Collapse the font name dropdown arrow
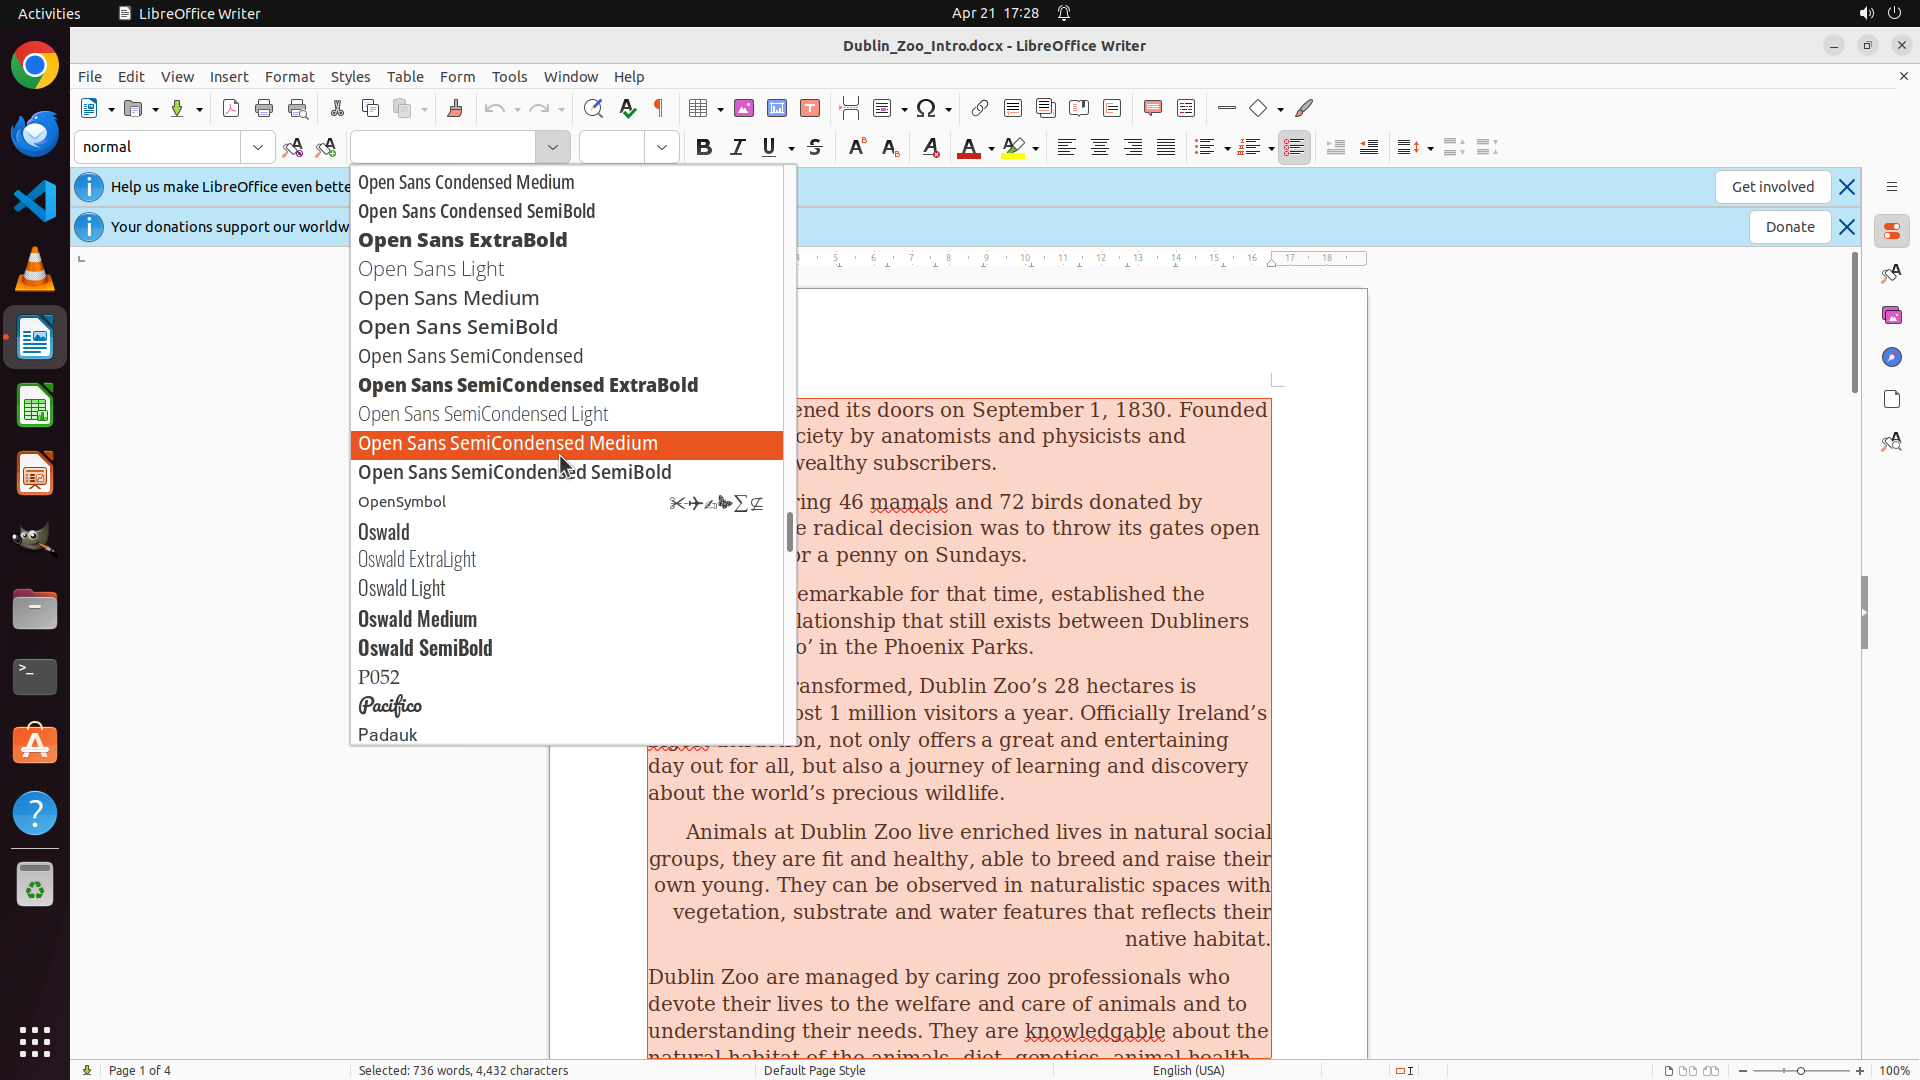Image resolution: width=1920 pixels, height=1080 pixels. (552, 147)
